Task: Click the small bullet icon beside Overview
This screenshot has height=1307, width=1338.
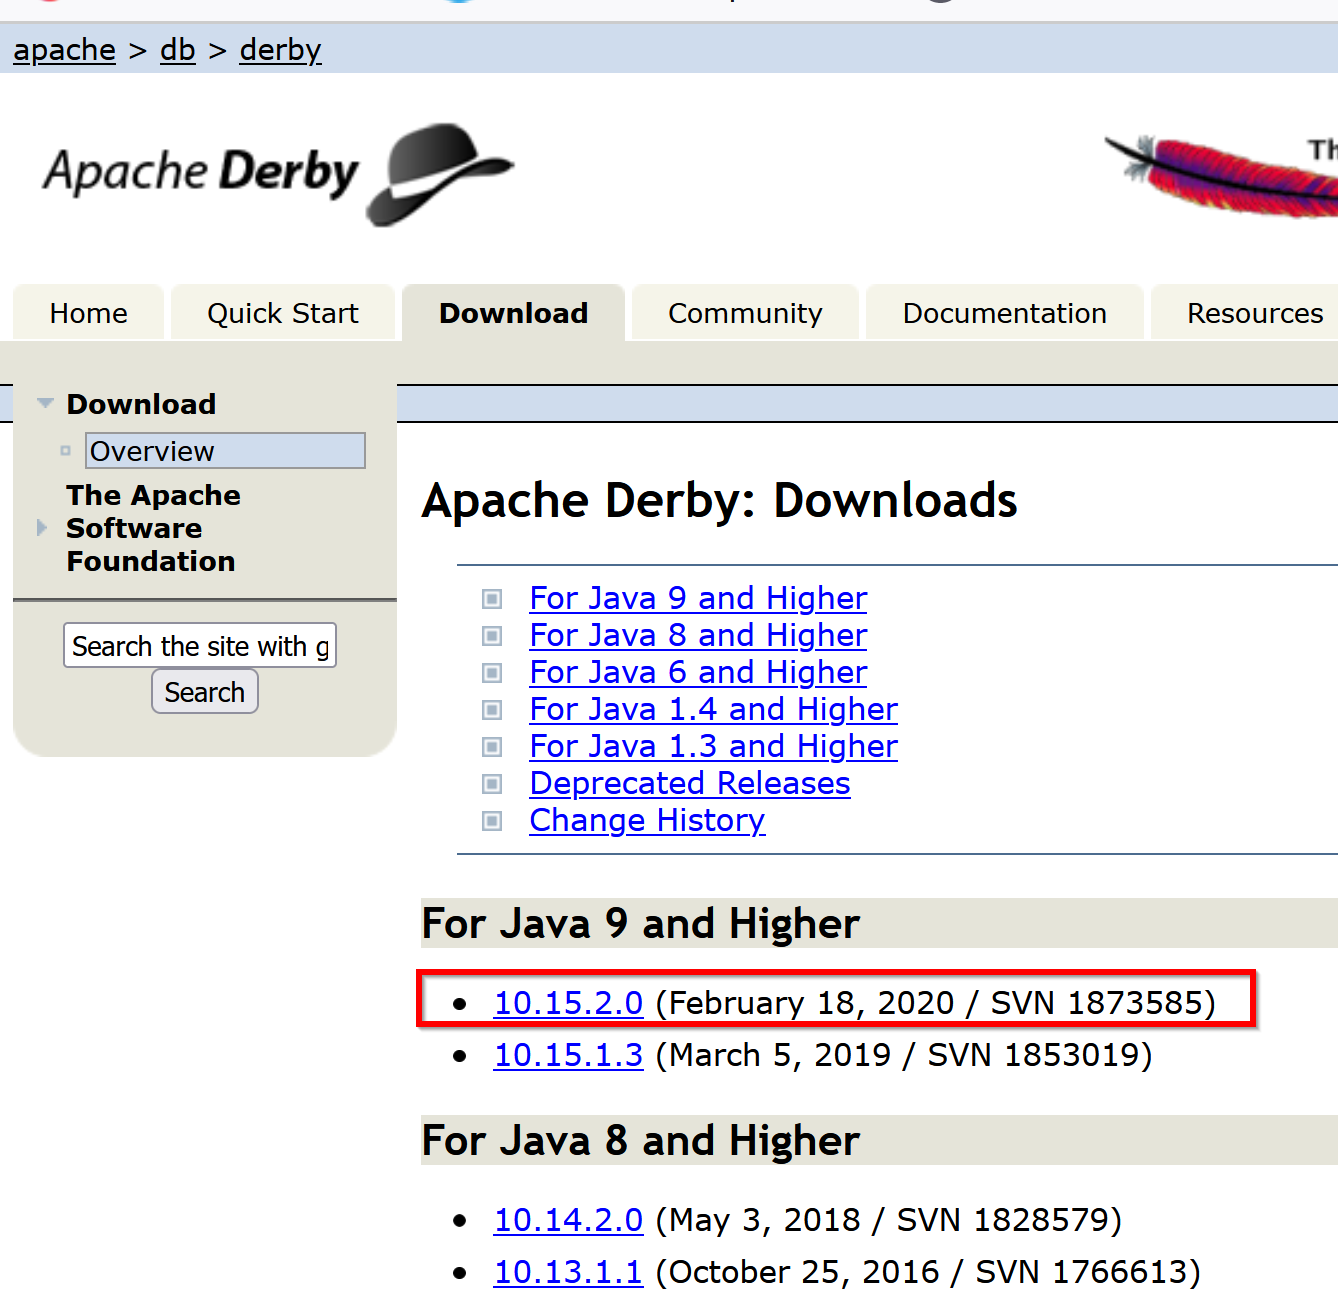Action: [66, 451]
